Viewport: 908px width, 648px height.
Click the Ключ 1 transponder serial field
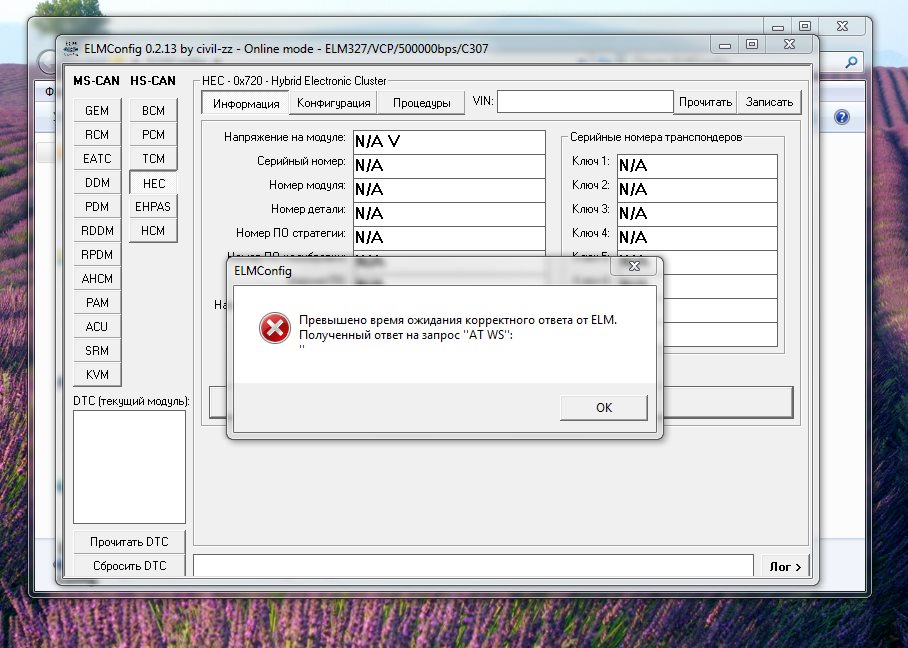696,165
